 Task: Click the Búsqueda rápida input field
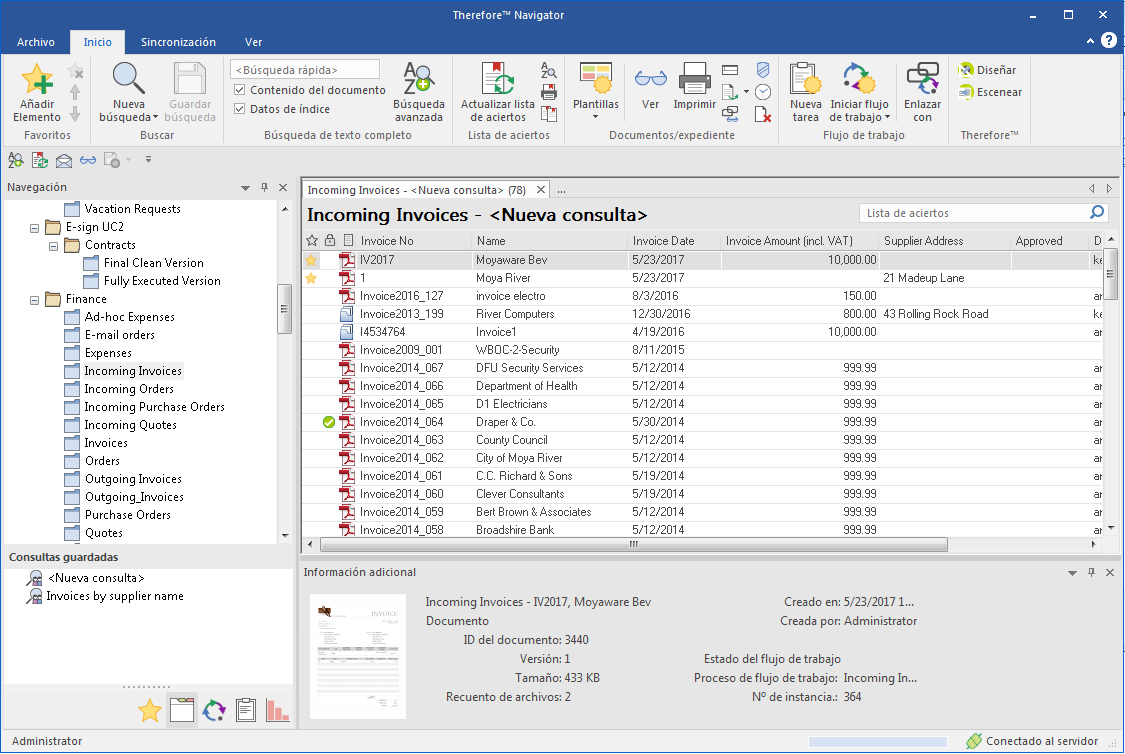click(305, 70)
